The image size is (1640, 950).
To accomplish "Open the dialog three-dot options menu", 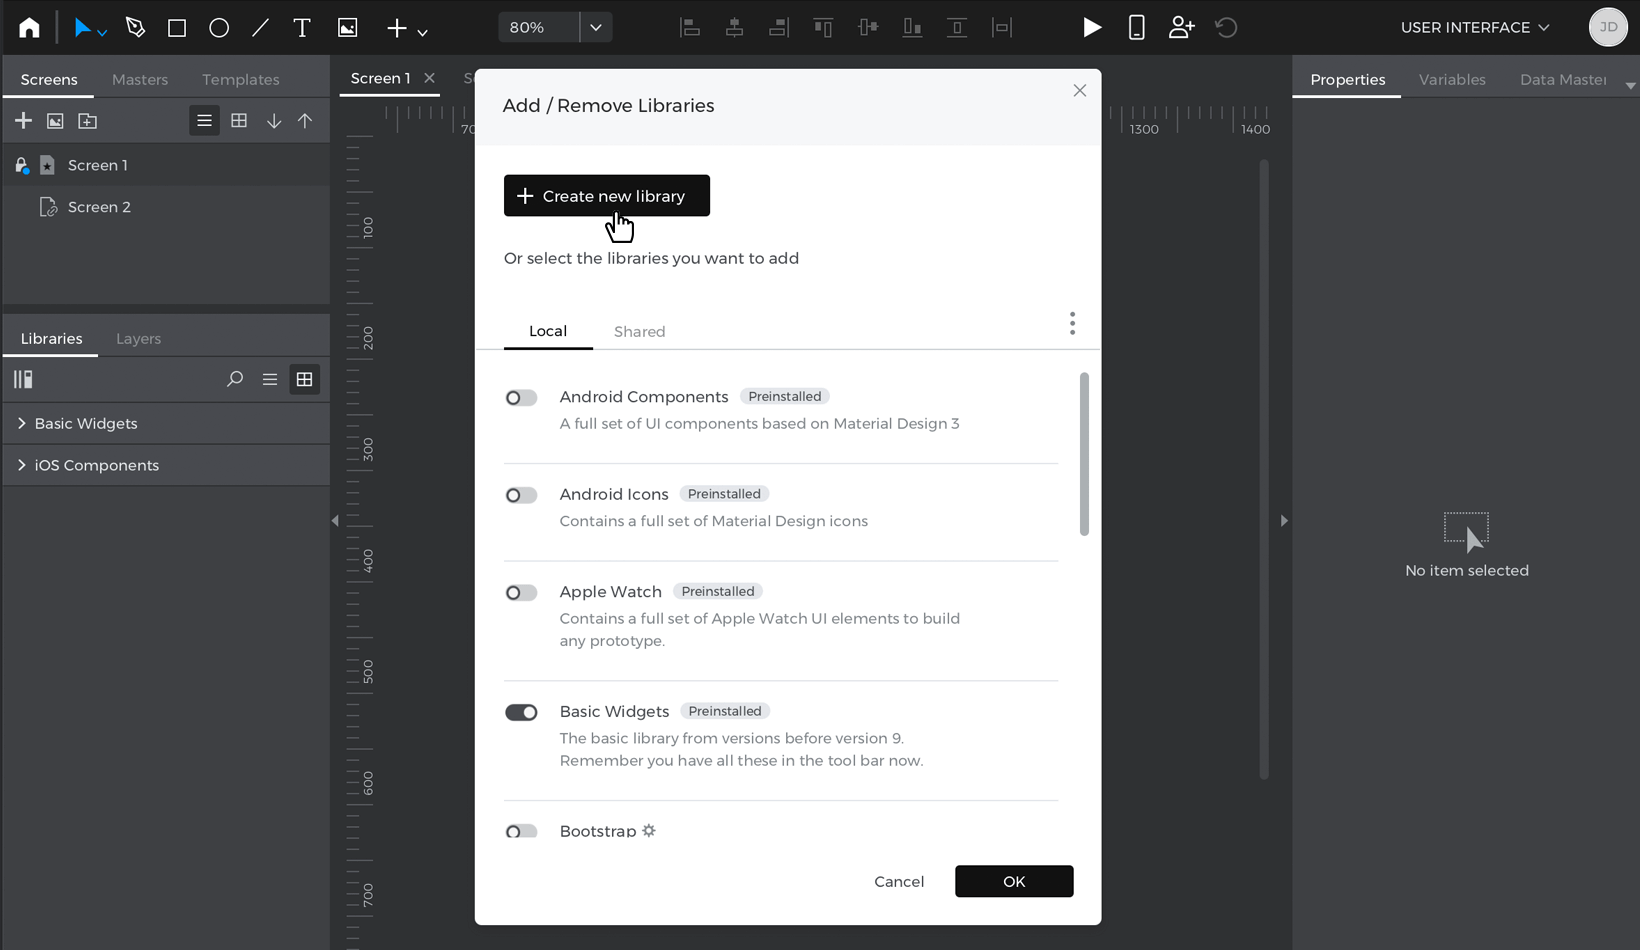I will [1072, 323].
